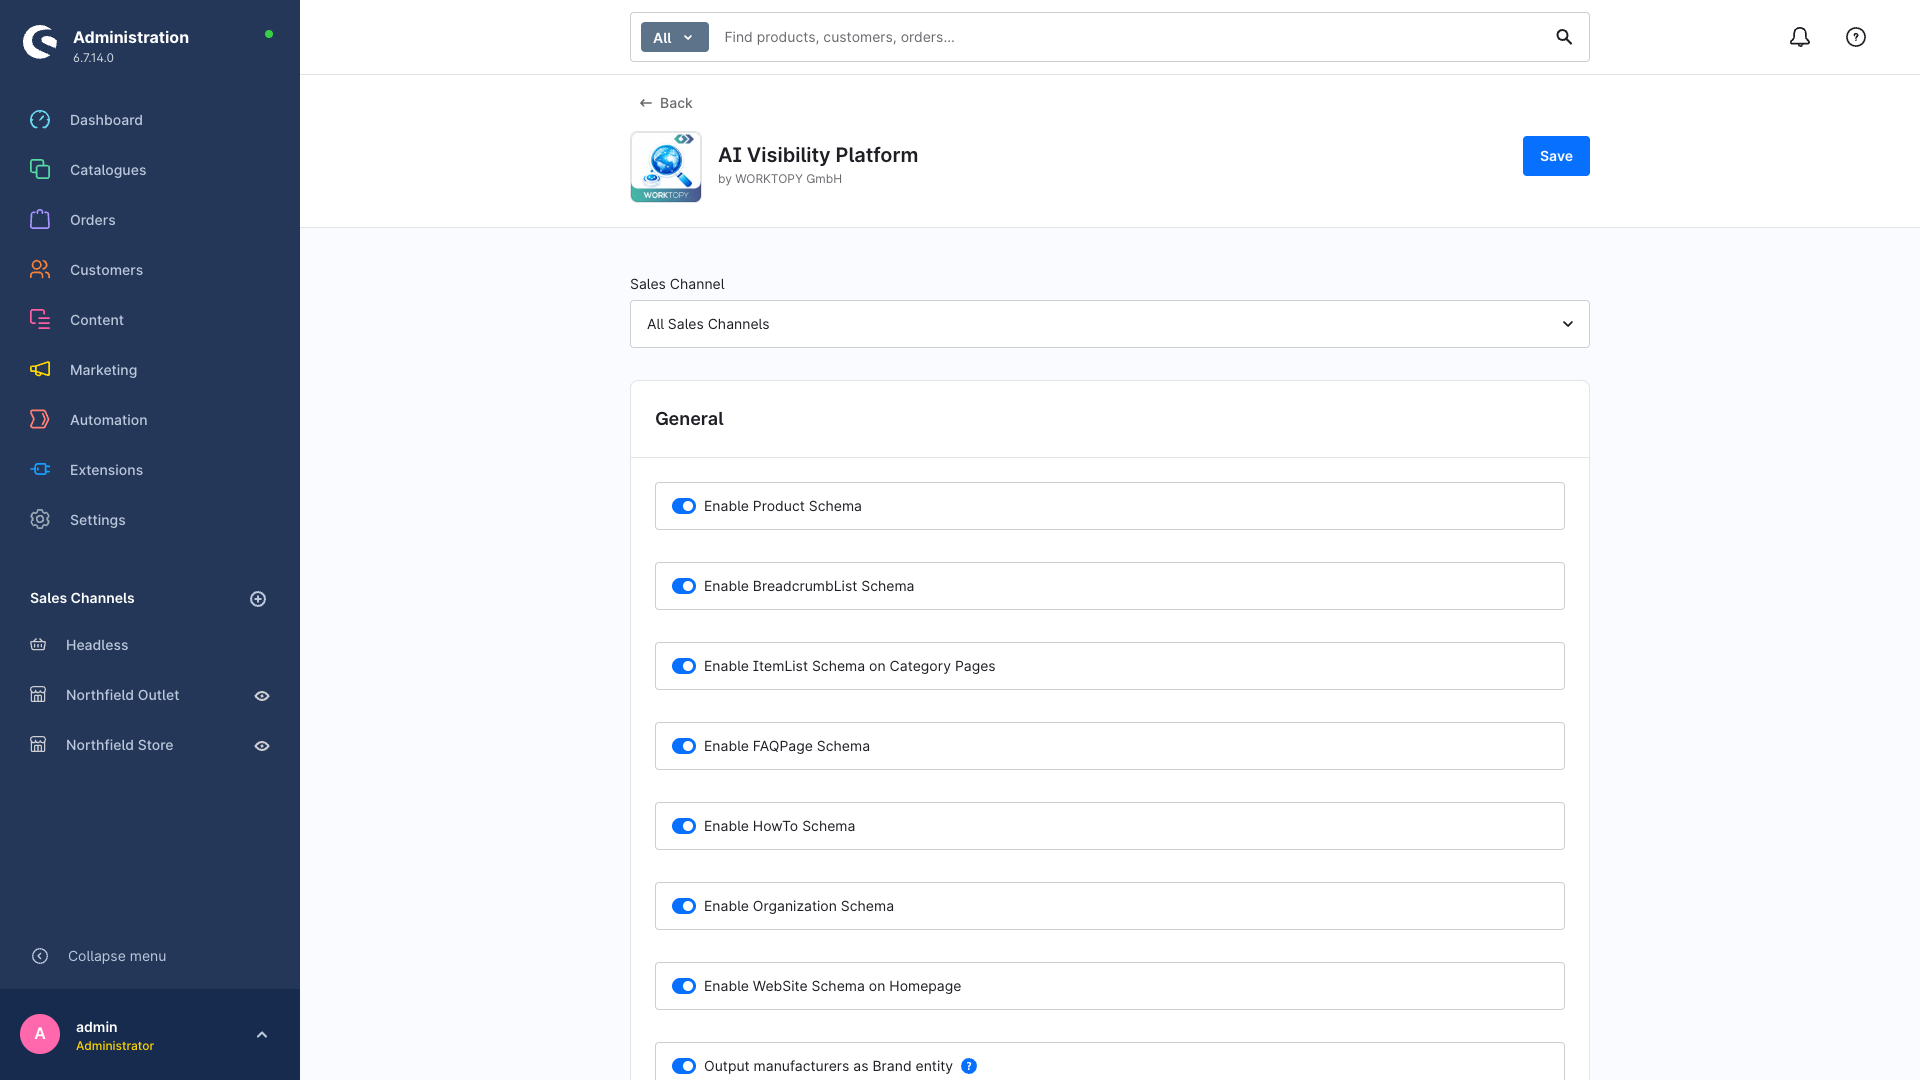
Task: Add a new sales channel with plus icon
Action: (x=258, y=599)
